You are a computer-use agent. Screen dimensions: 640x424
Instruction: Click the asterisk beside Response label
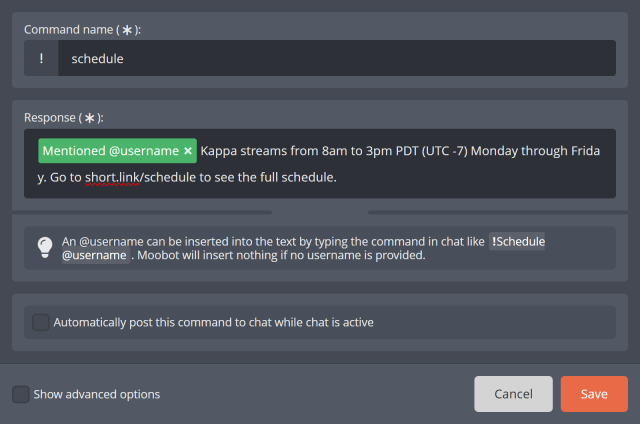(89, 118)
